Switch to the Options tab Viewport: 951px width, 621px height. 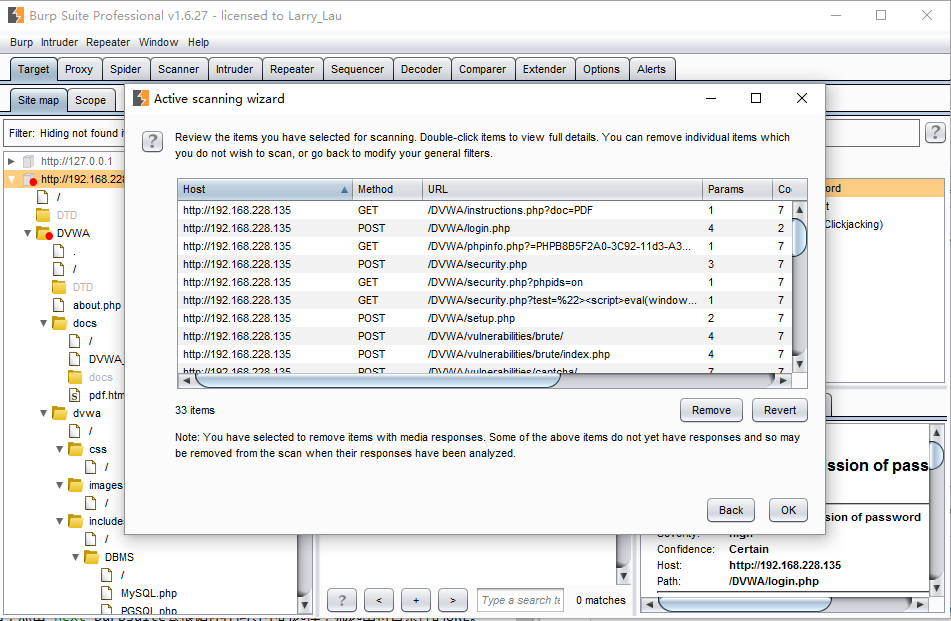pyautogui.click(x=601, y=69)
